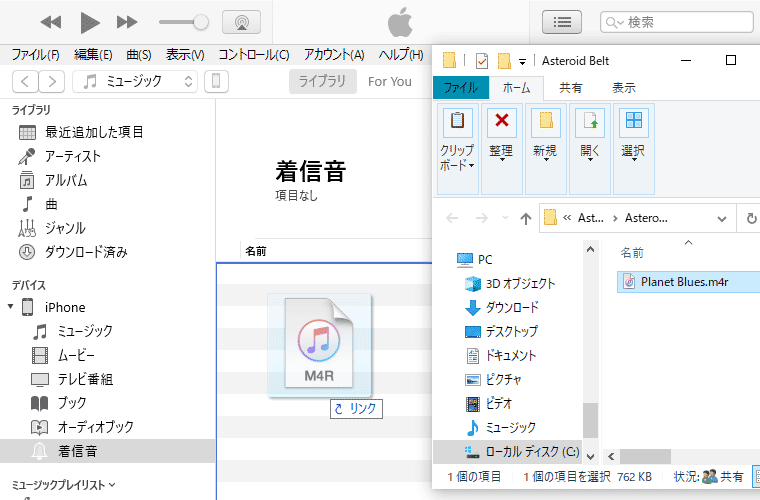Open the ミュージック media type dropdown
This screenshot has height=500, width=760.
135,81
